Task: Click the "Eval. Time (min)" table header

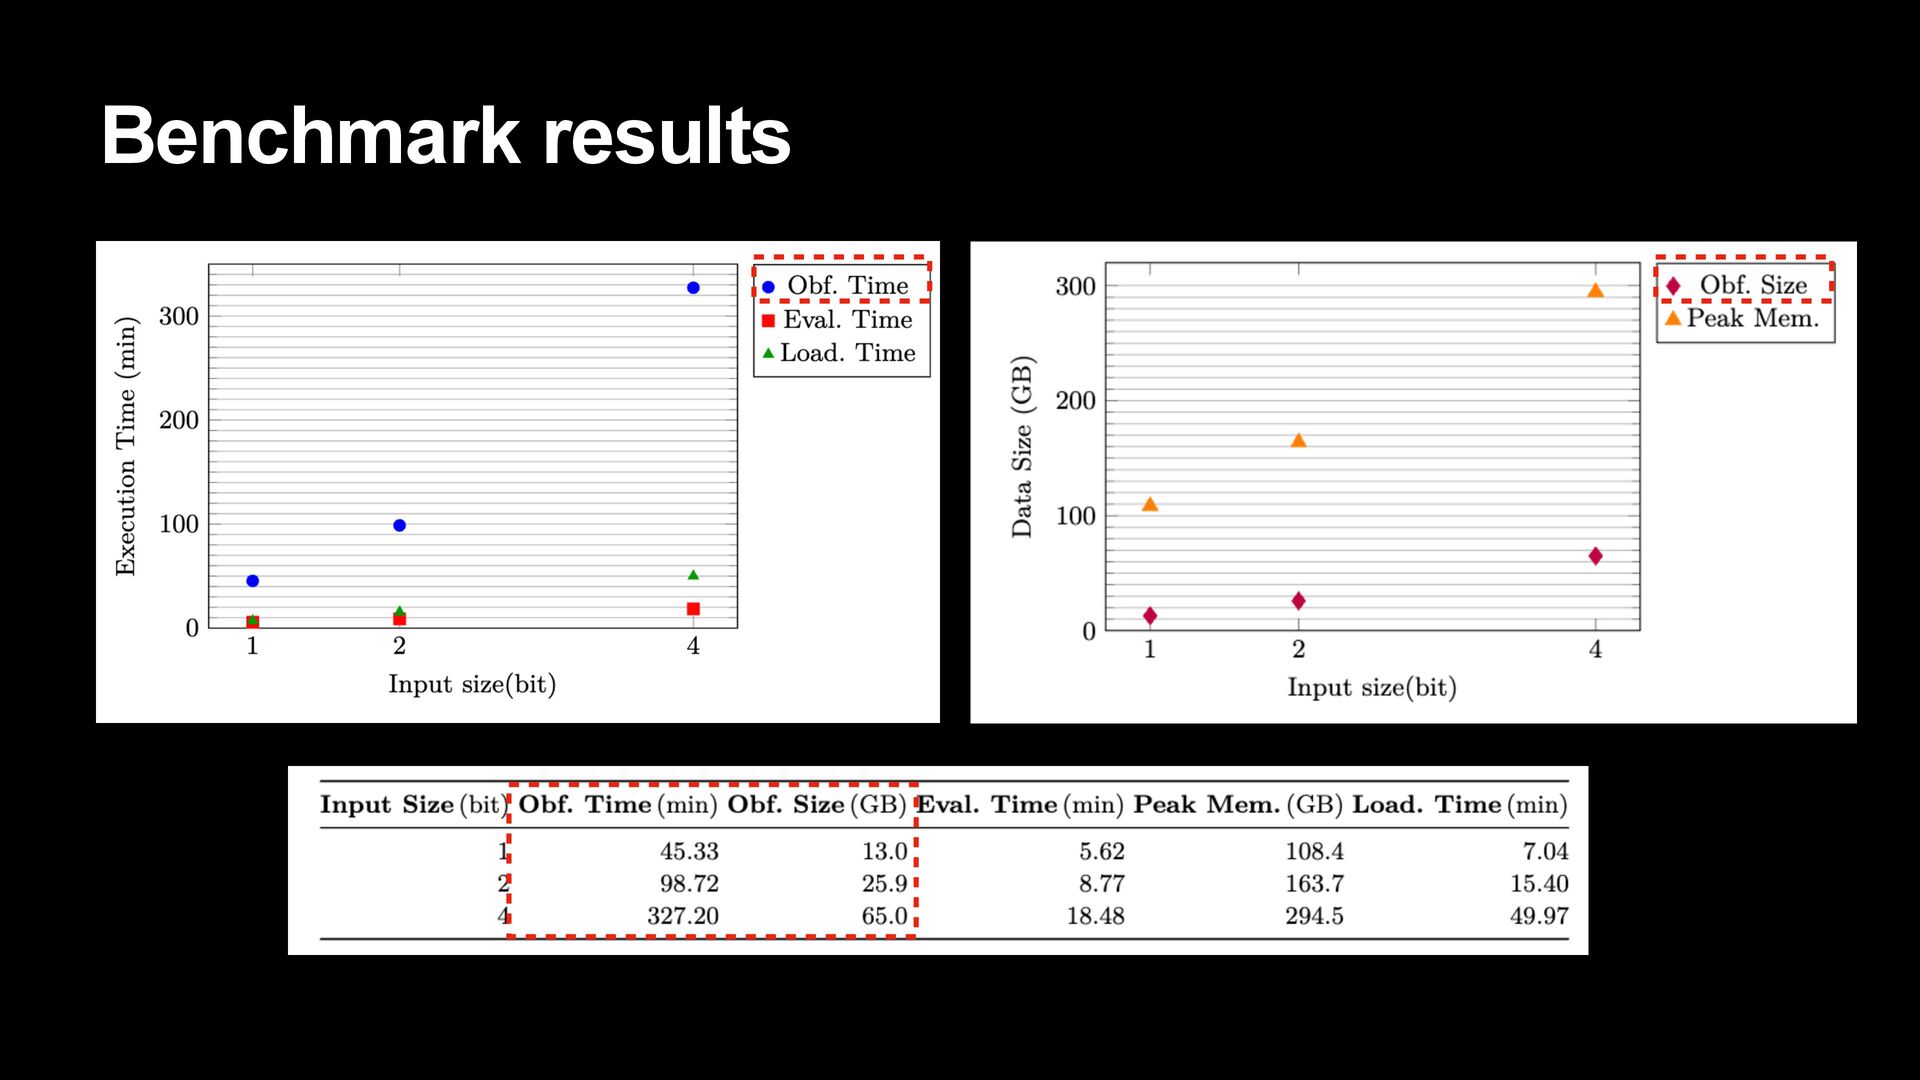Action: pyautogui.click(x=1020, y=805)
